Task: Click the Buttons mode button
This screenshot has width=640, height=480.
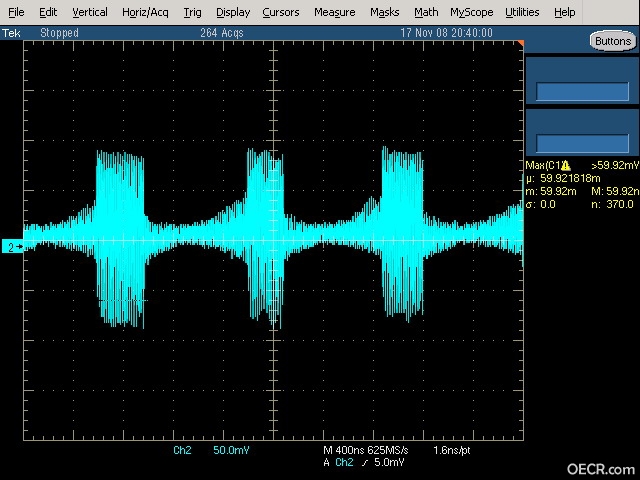Action: (613, 41)
